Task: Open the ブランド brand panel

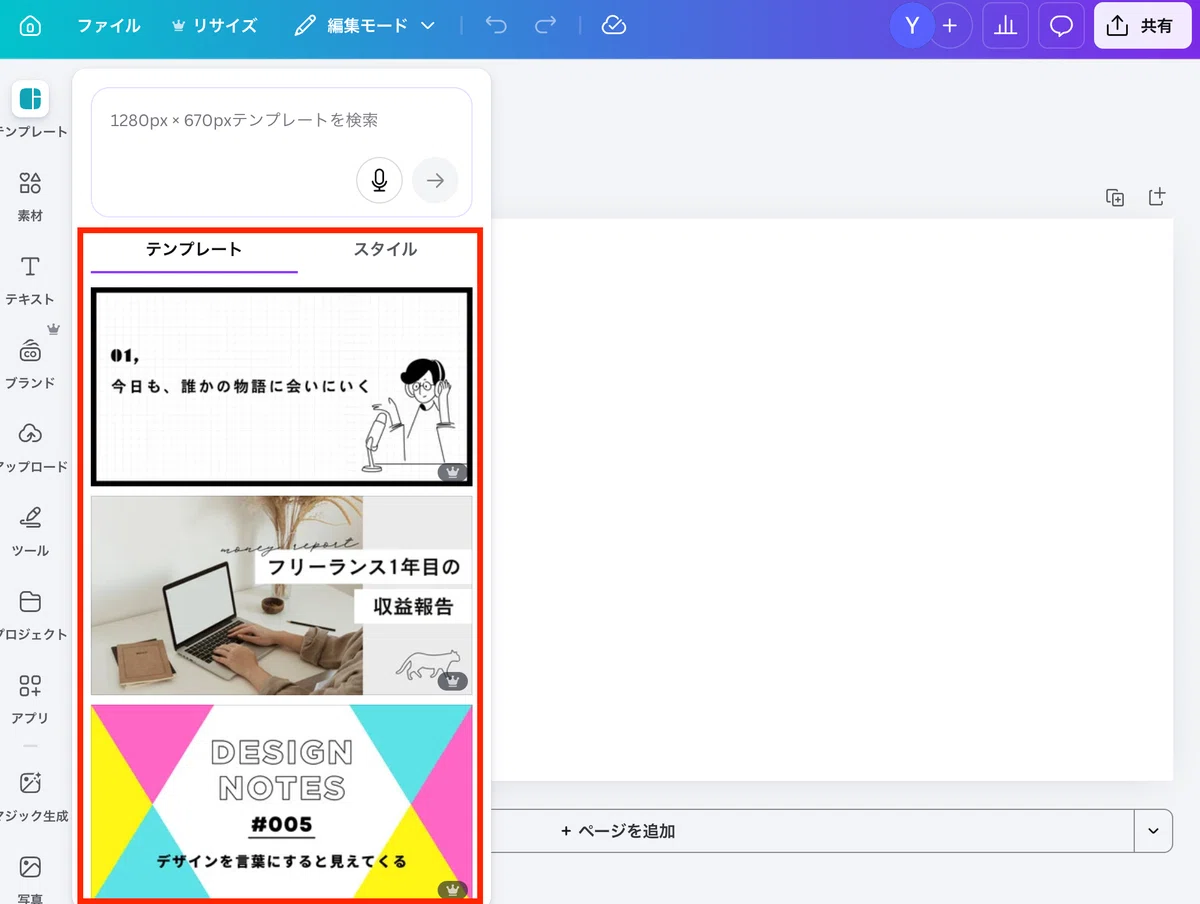Action: (x=31, y=362)
